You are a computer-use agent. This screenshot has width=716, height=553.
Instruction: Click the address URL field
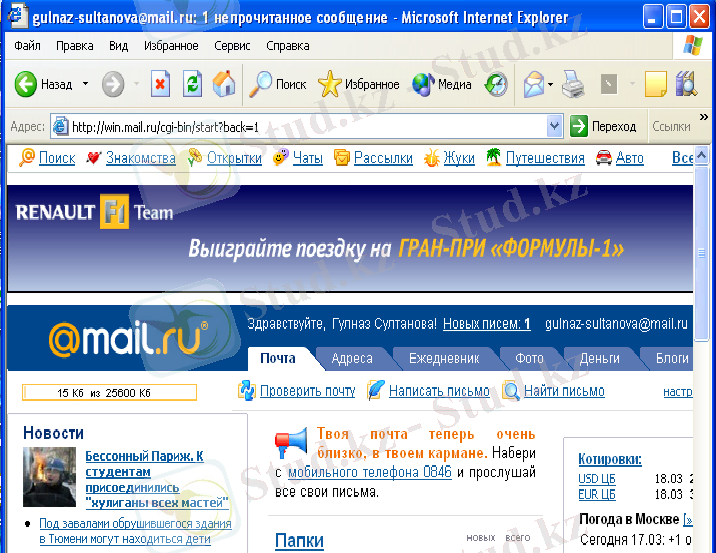[299, 126]
